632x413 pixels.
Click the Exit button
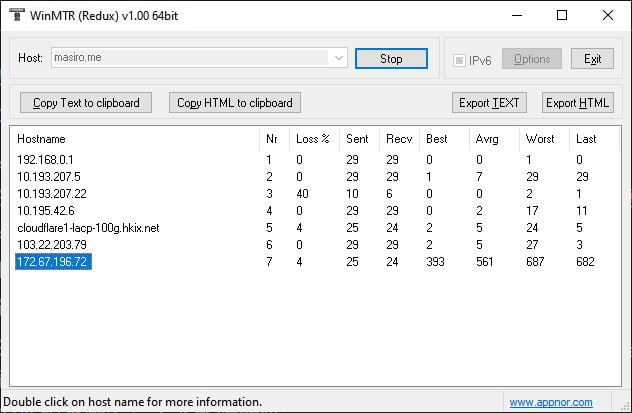pyautogui.click(x=592, y=59)
